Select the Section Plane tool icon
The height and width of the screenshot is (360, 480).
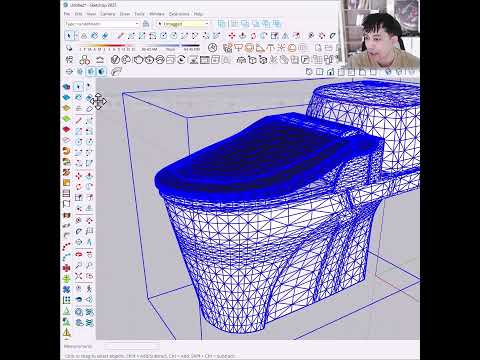click(69, 72)
